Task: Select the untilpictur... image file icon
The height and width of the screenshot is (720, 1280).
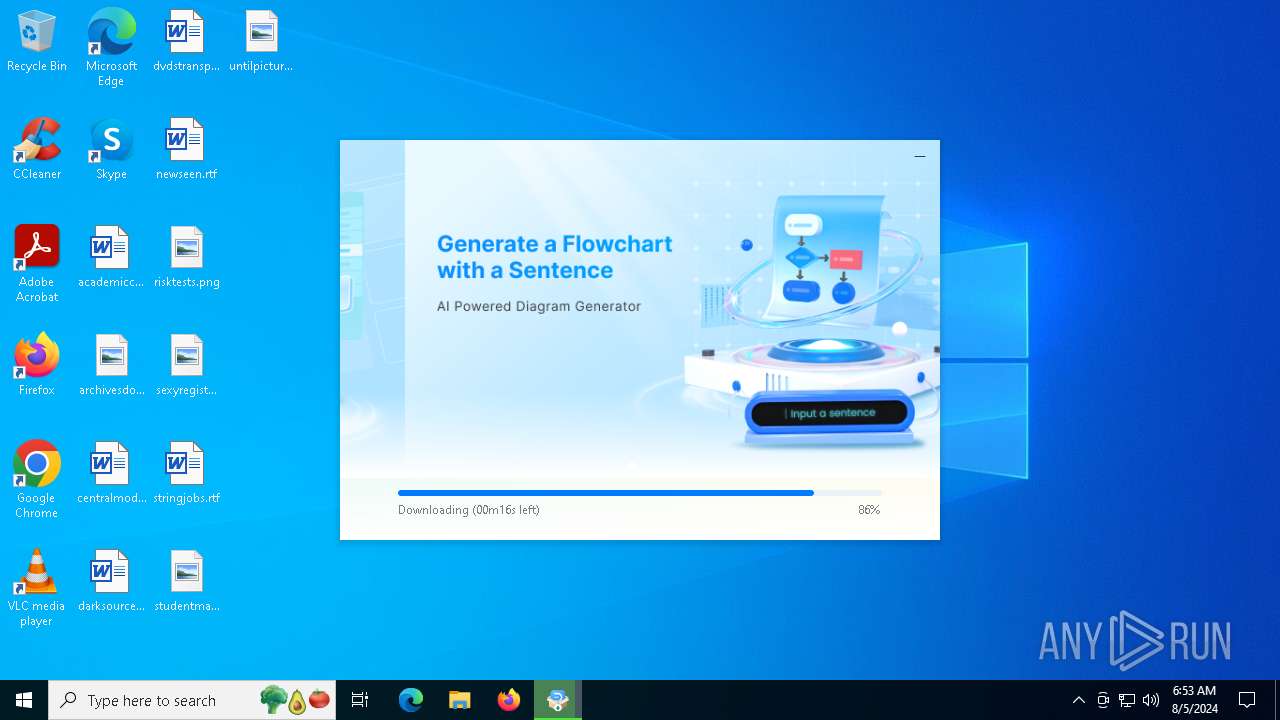Action: [x=261, y=42]
